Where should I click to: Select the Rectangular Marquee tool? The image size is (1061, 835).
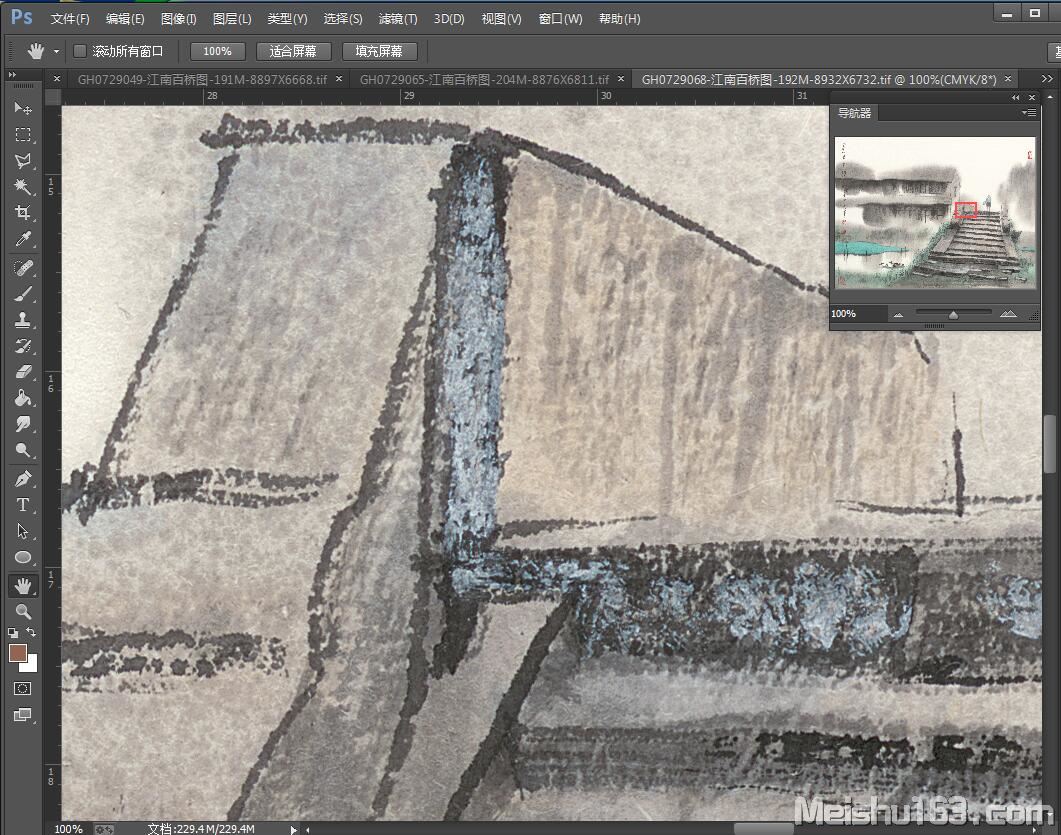click(23, 135)
